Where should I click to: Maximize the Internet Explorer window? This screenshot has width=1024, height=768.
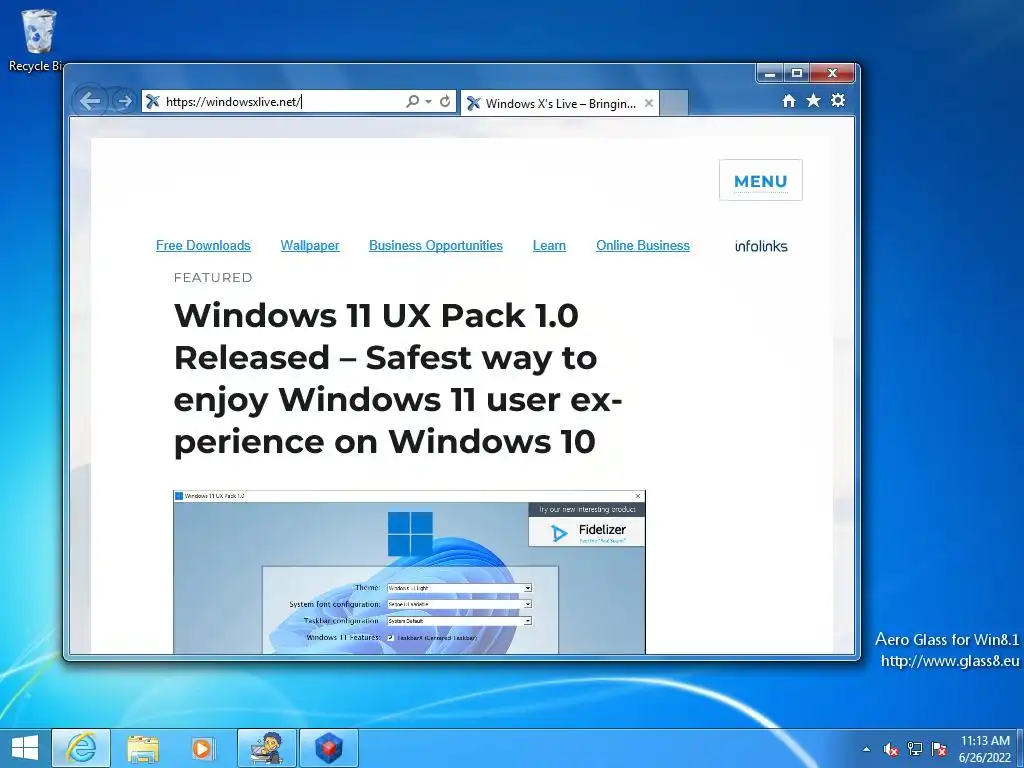(x=797, y=73)
